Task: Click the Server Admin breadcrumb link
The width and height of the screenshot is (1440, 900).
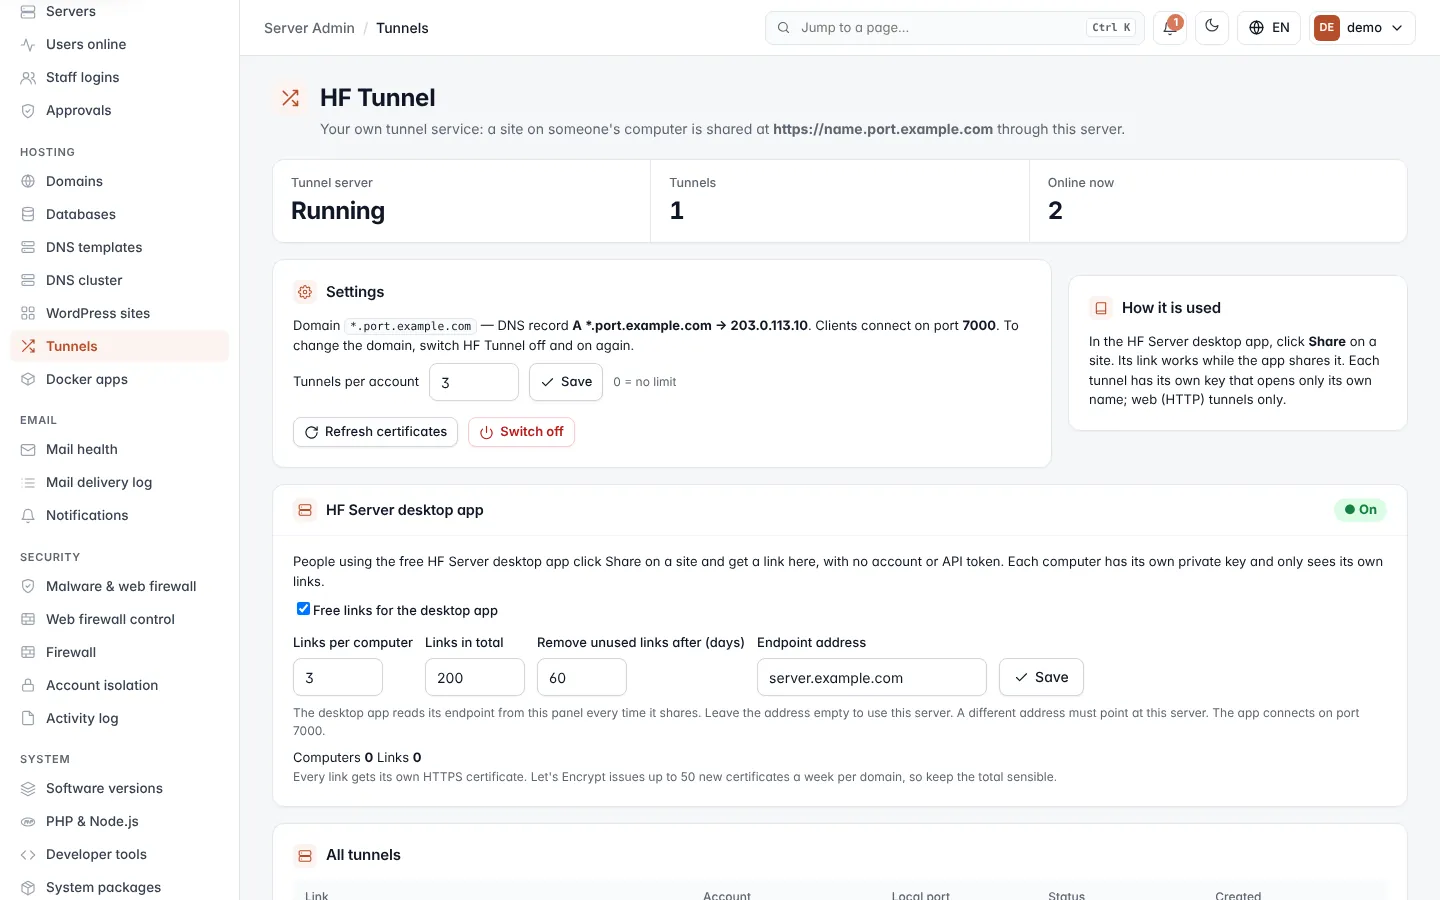Action: coord(309,28)
